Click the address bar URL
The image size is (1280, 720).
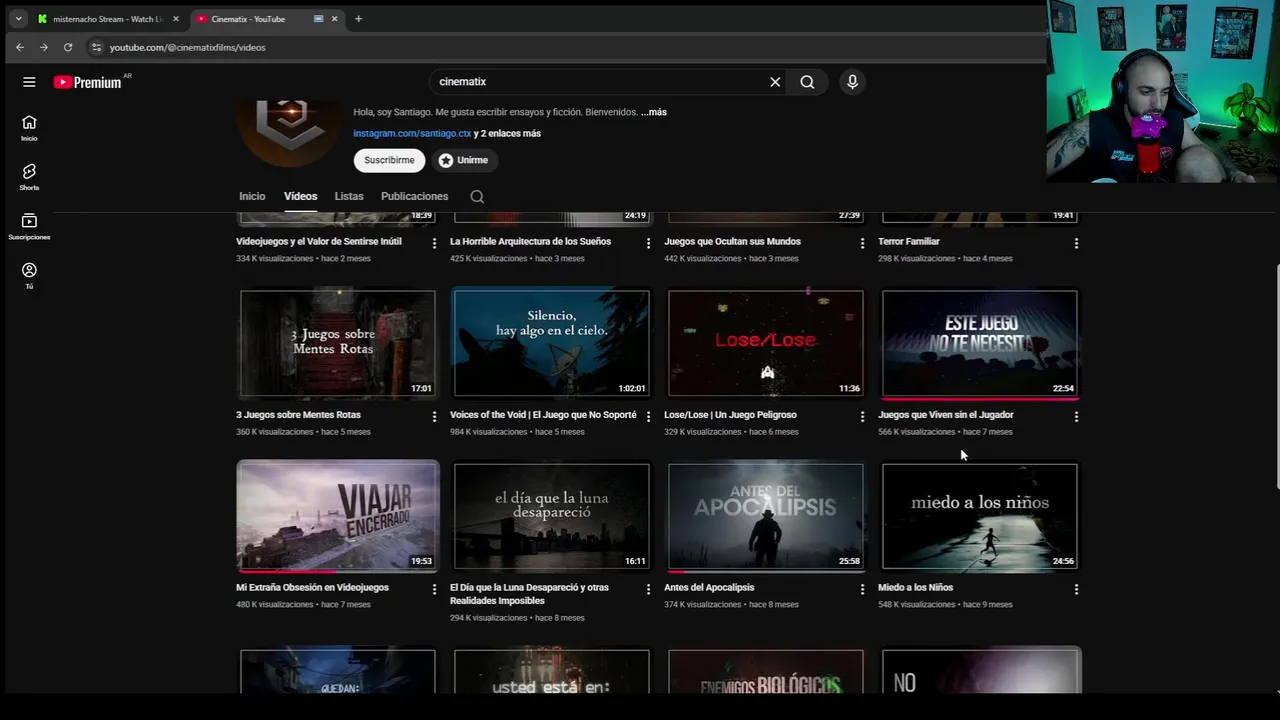tap(187, 47)
